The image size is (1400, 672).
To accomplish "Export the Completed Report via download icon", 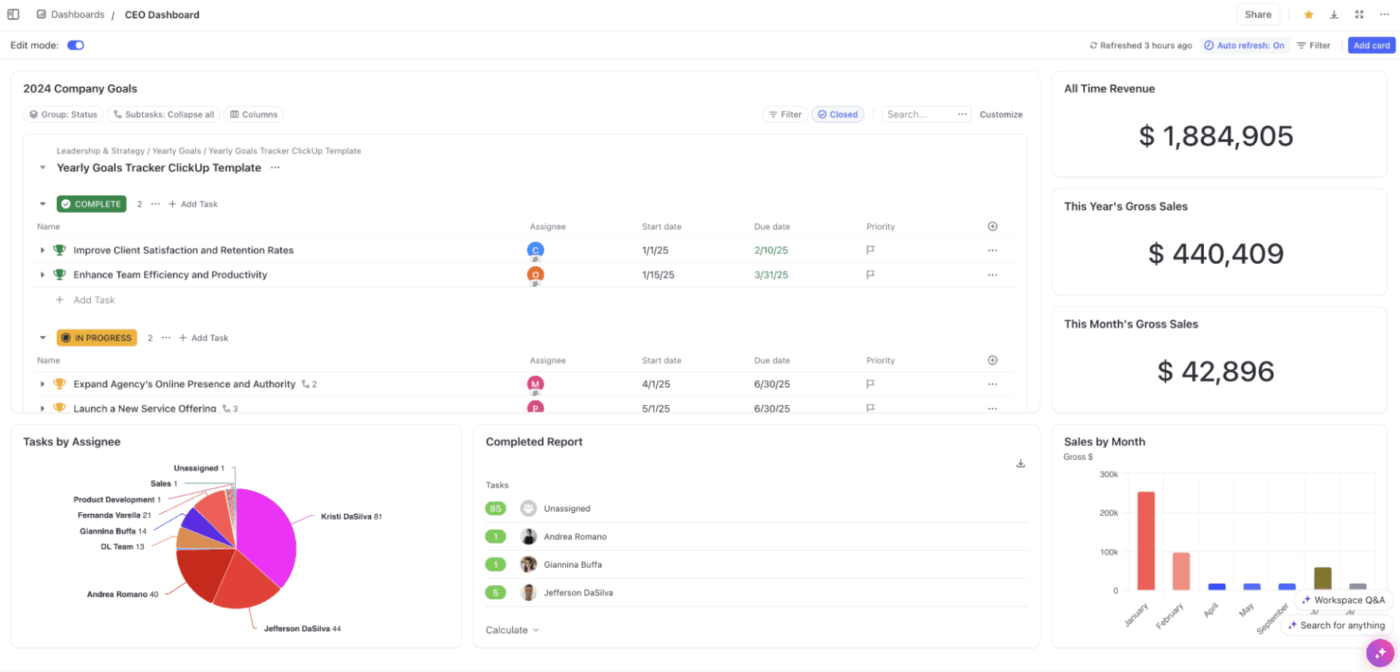I will click(x=1020, y=463).
